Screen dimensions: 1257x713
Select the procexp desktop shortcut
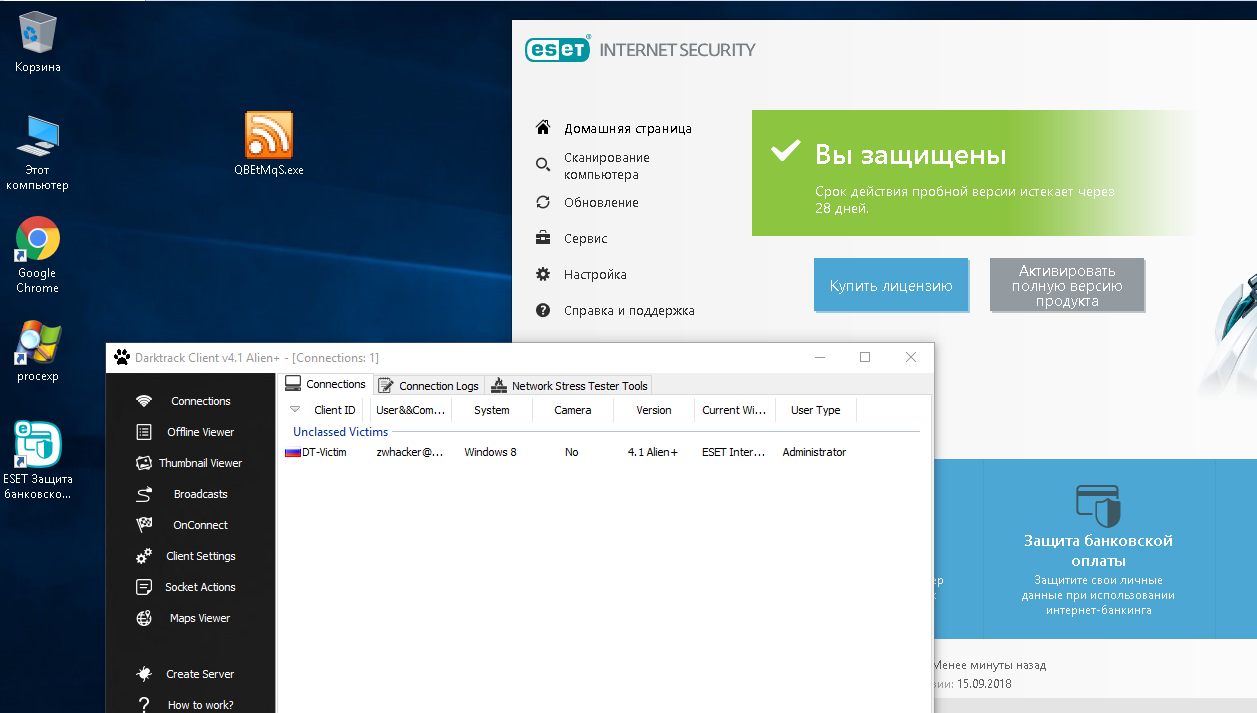click(x=38, y=351)
